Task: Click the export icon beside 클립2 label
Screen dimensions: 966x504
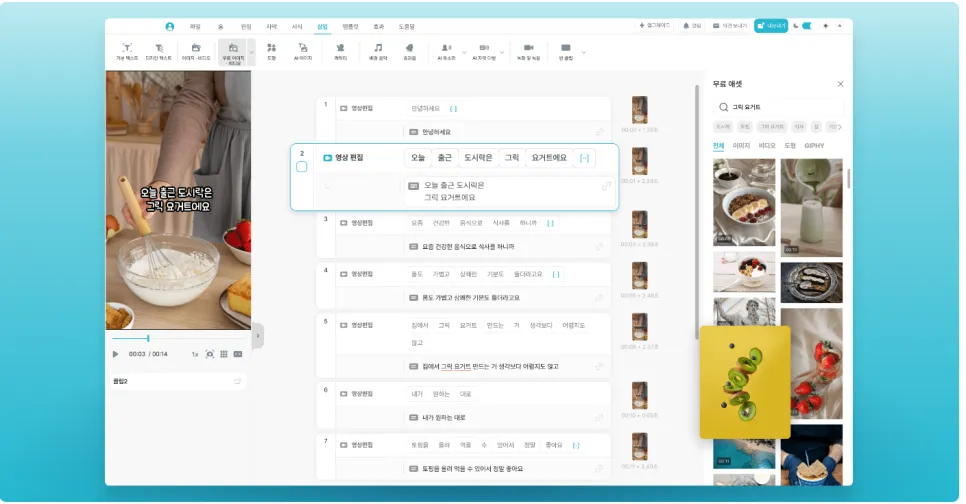Action: pyautogui.click(x=237, y=381)
